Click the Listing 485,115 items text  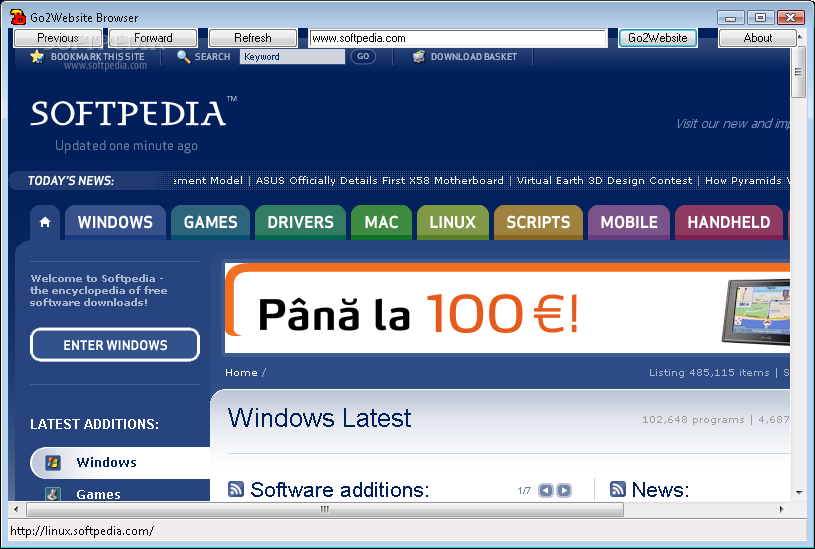point(709,372)
